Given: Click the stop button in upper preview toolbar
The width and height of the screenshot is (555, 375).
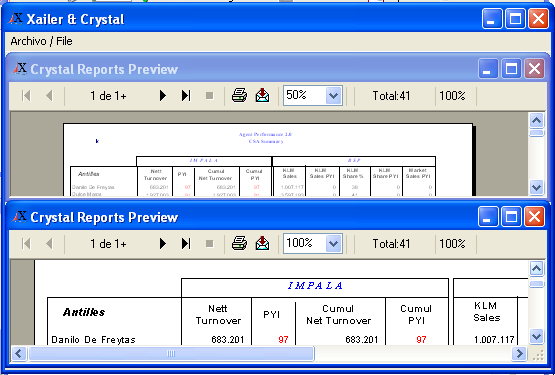Looking at the screenshot, I should click(x=210, y=96).
